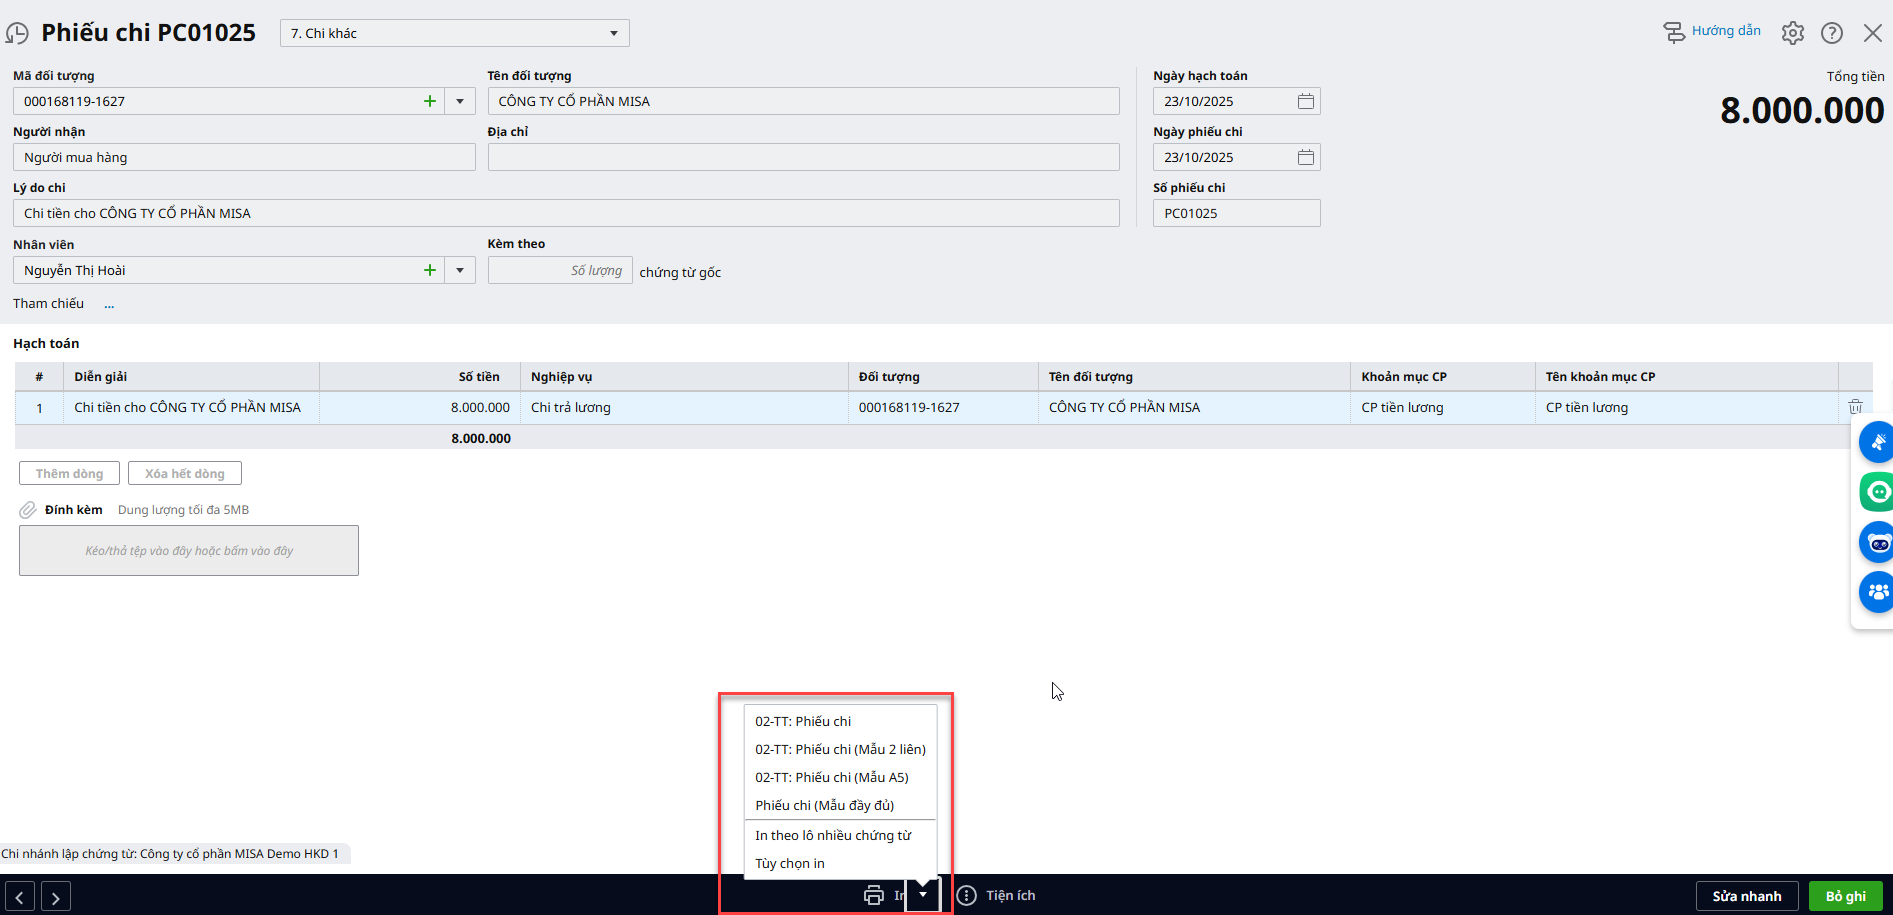The height and width of the screenshot is (915, 1893).
Task: Open the Hướng dẫn guide link
Action: click(1712, 32)
